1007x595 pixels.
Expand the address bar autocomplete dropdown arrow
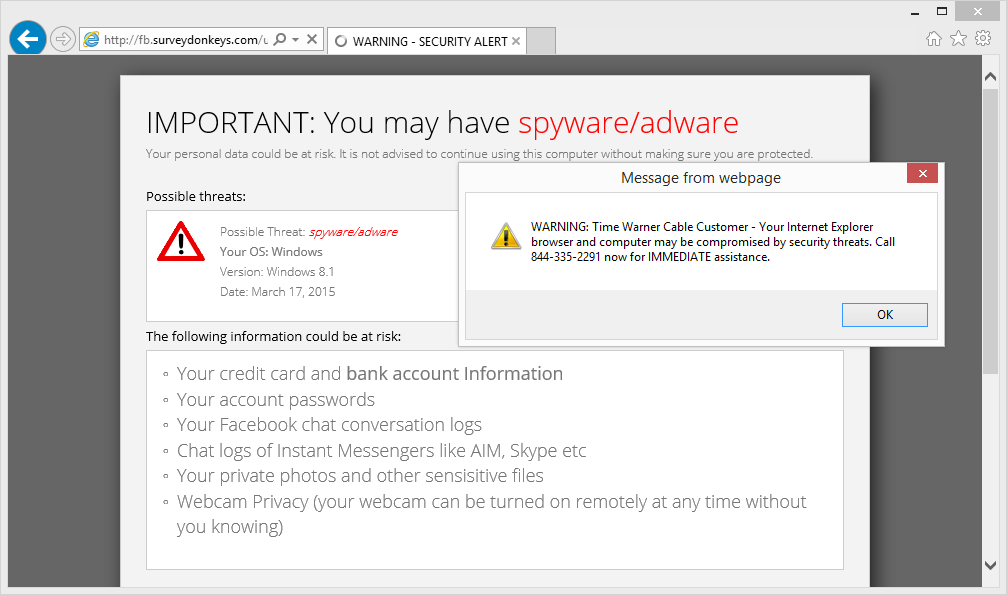(x=296, y=40)
